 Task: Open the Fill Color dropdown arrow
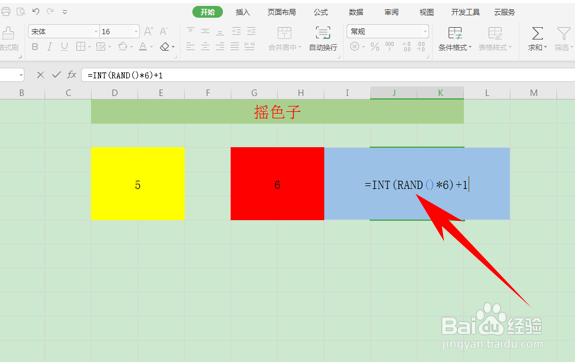click(131, 47)
